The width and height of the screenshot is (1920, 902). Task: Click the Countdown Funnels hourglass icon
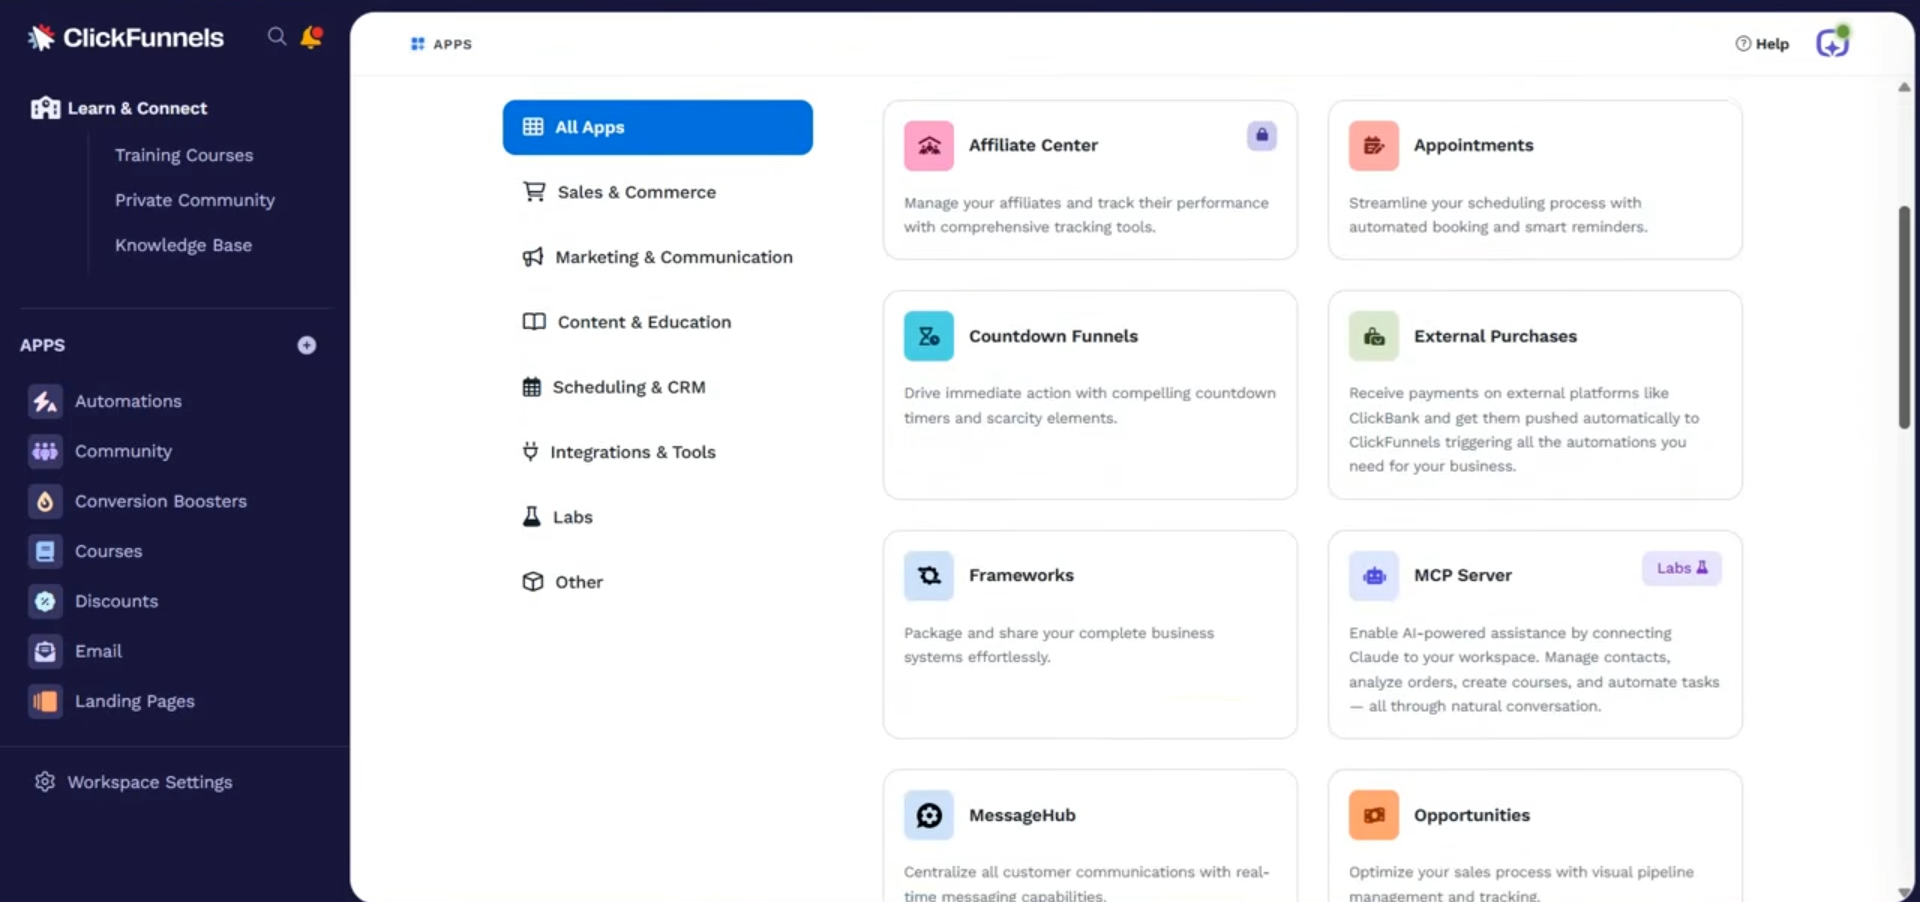[x=929, y=336]
